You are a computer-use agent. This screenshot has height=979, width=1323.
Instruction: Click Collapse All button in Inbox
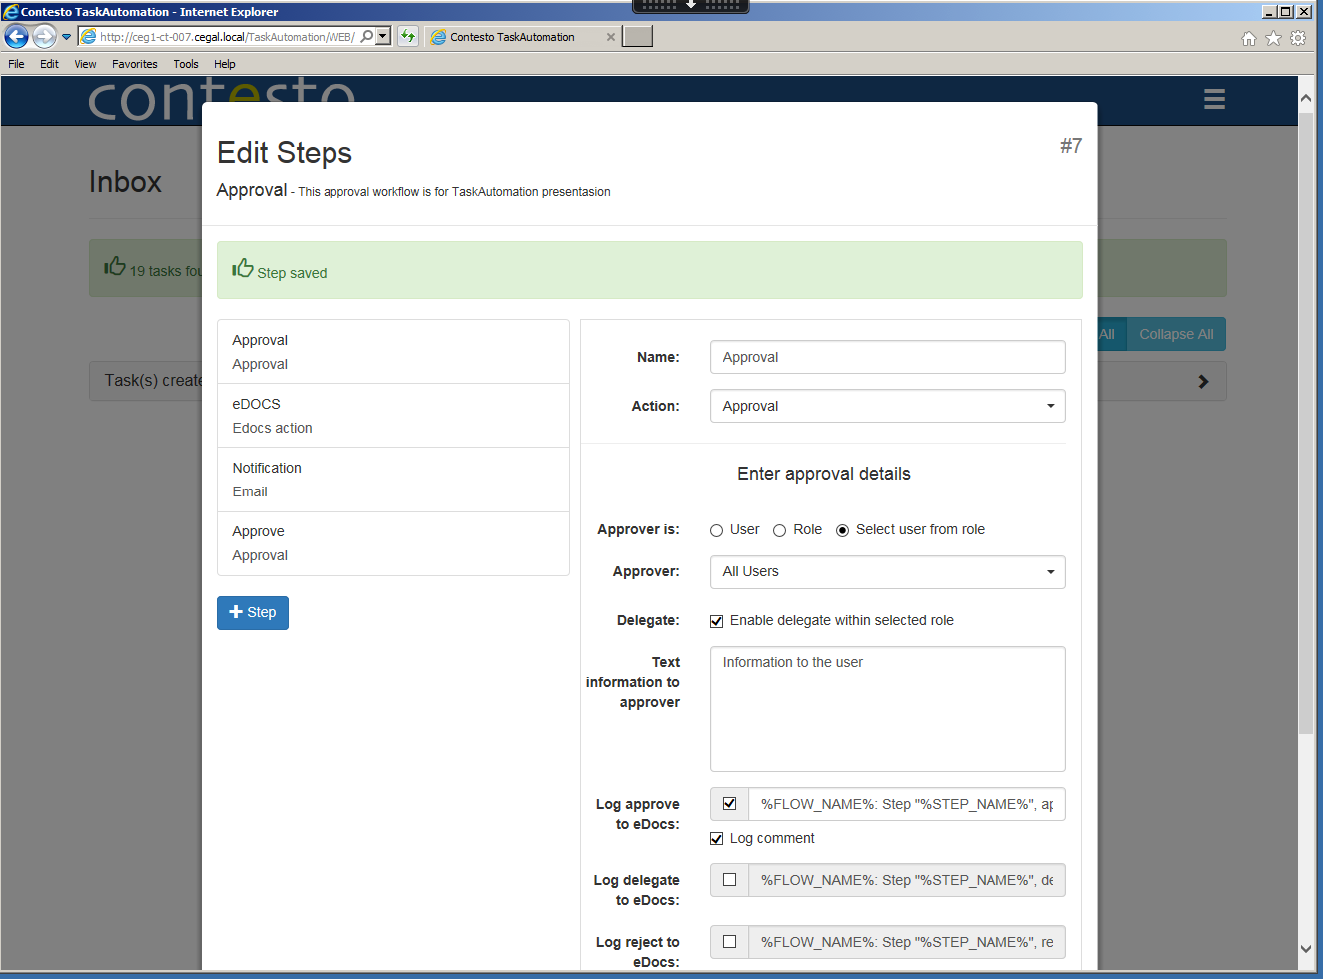tap(1176, 334)
